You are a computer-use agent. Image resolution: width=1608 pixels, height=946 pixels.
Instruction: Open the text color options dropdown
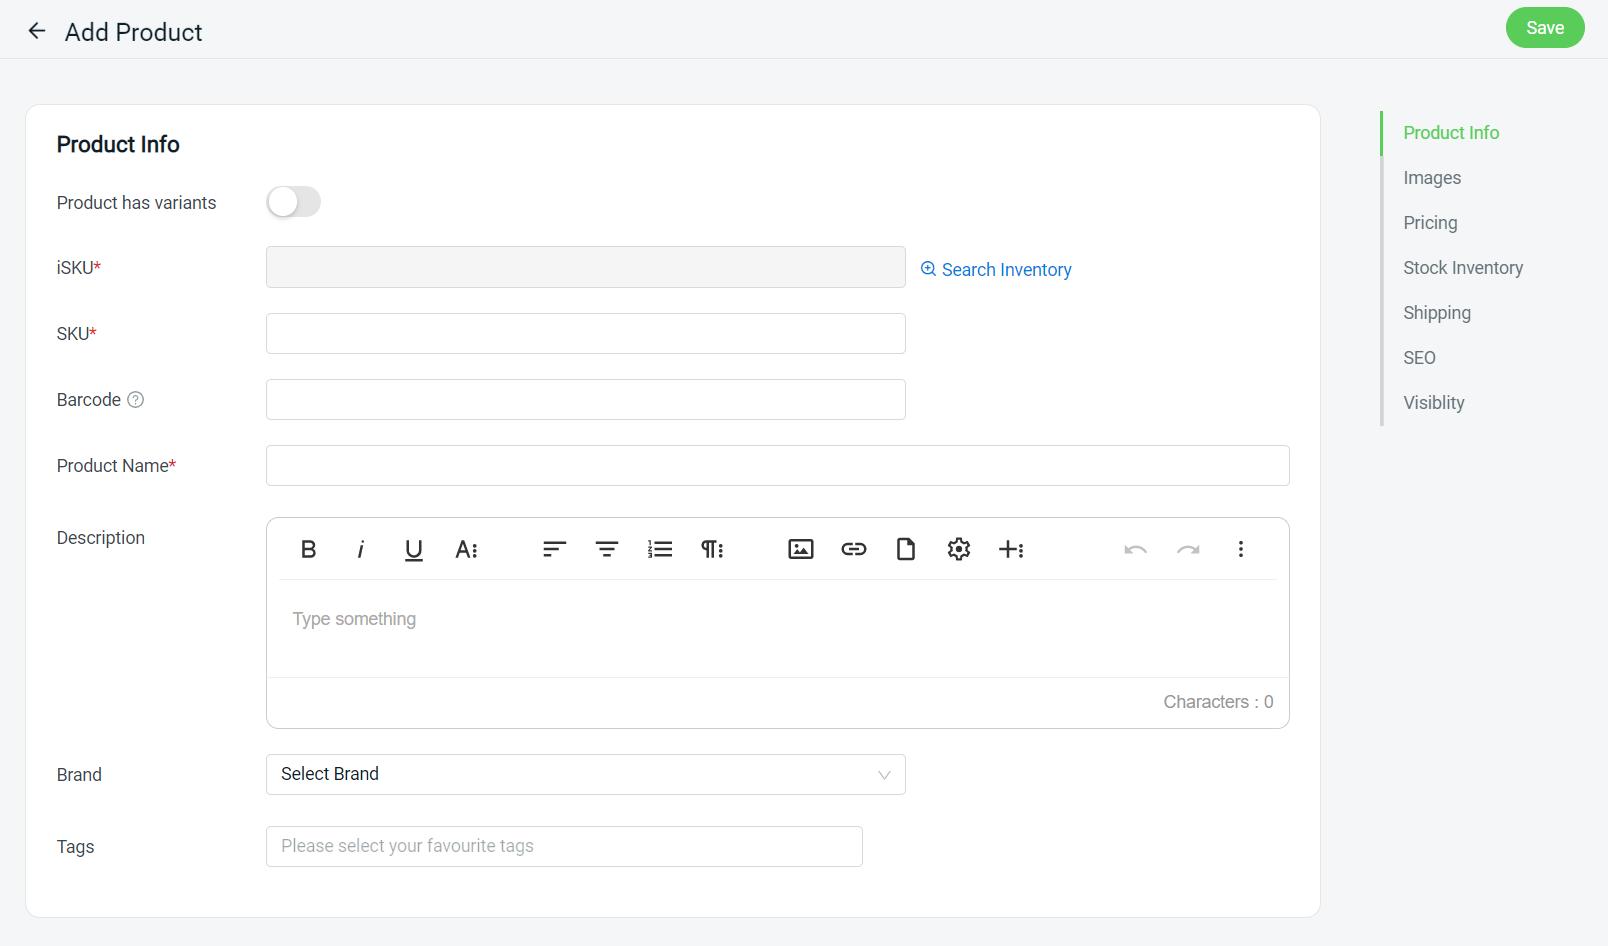click(467, 549)
